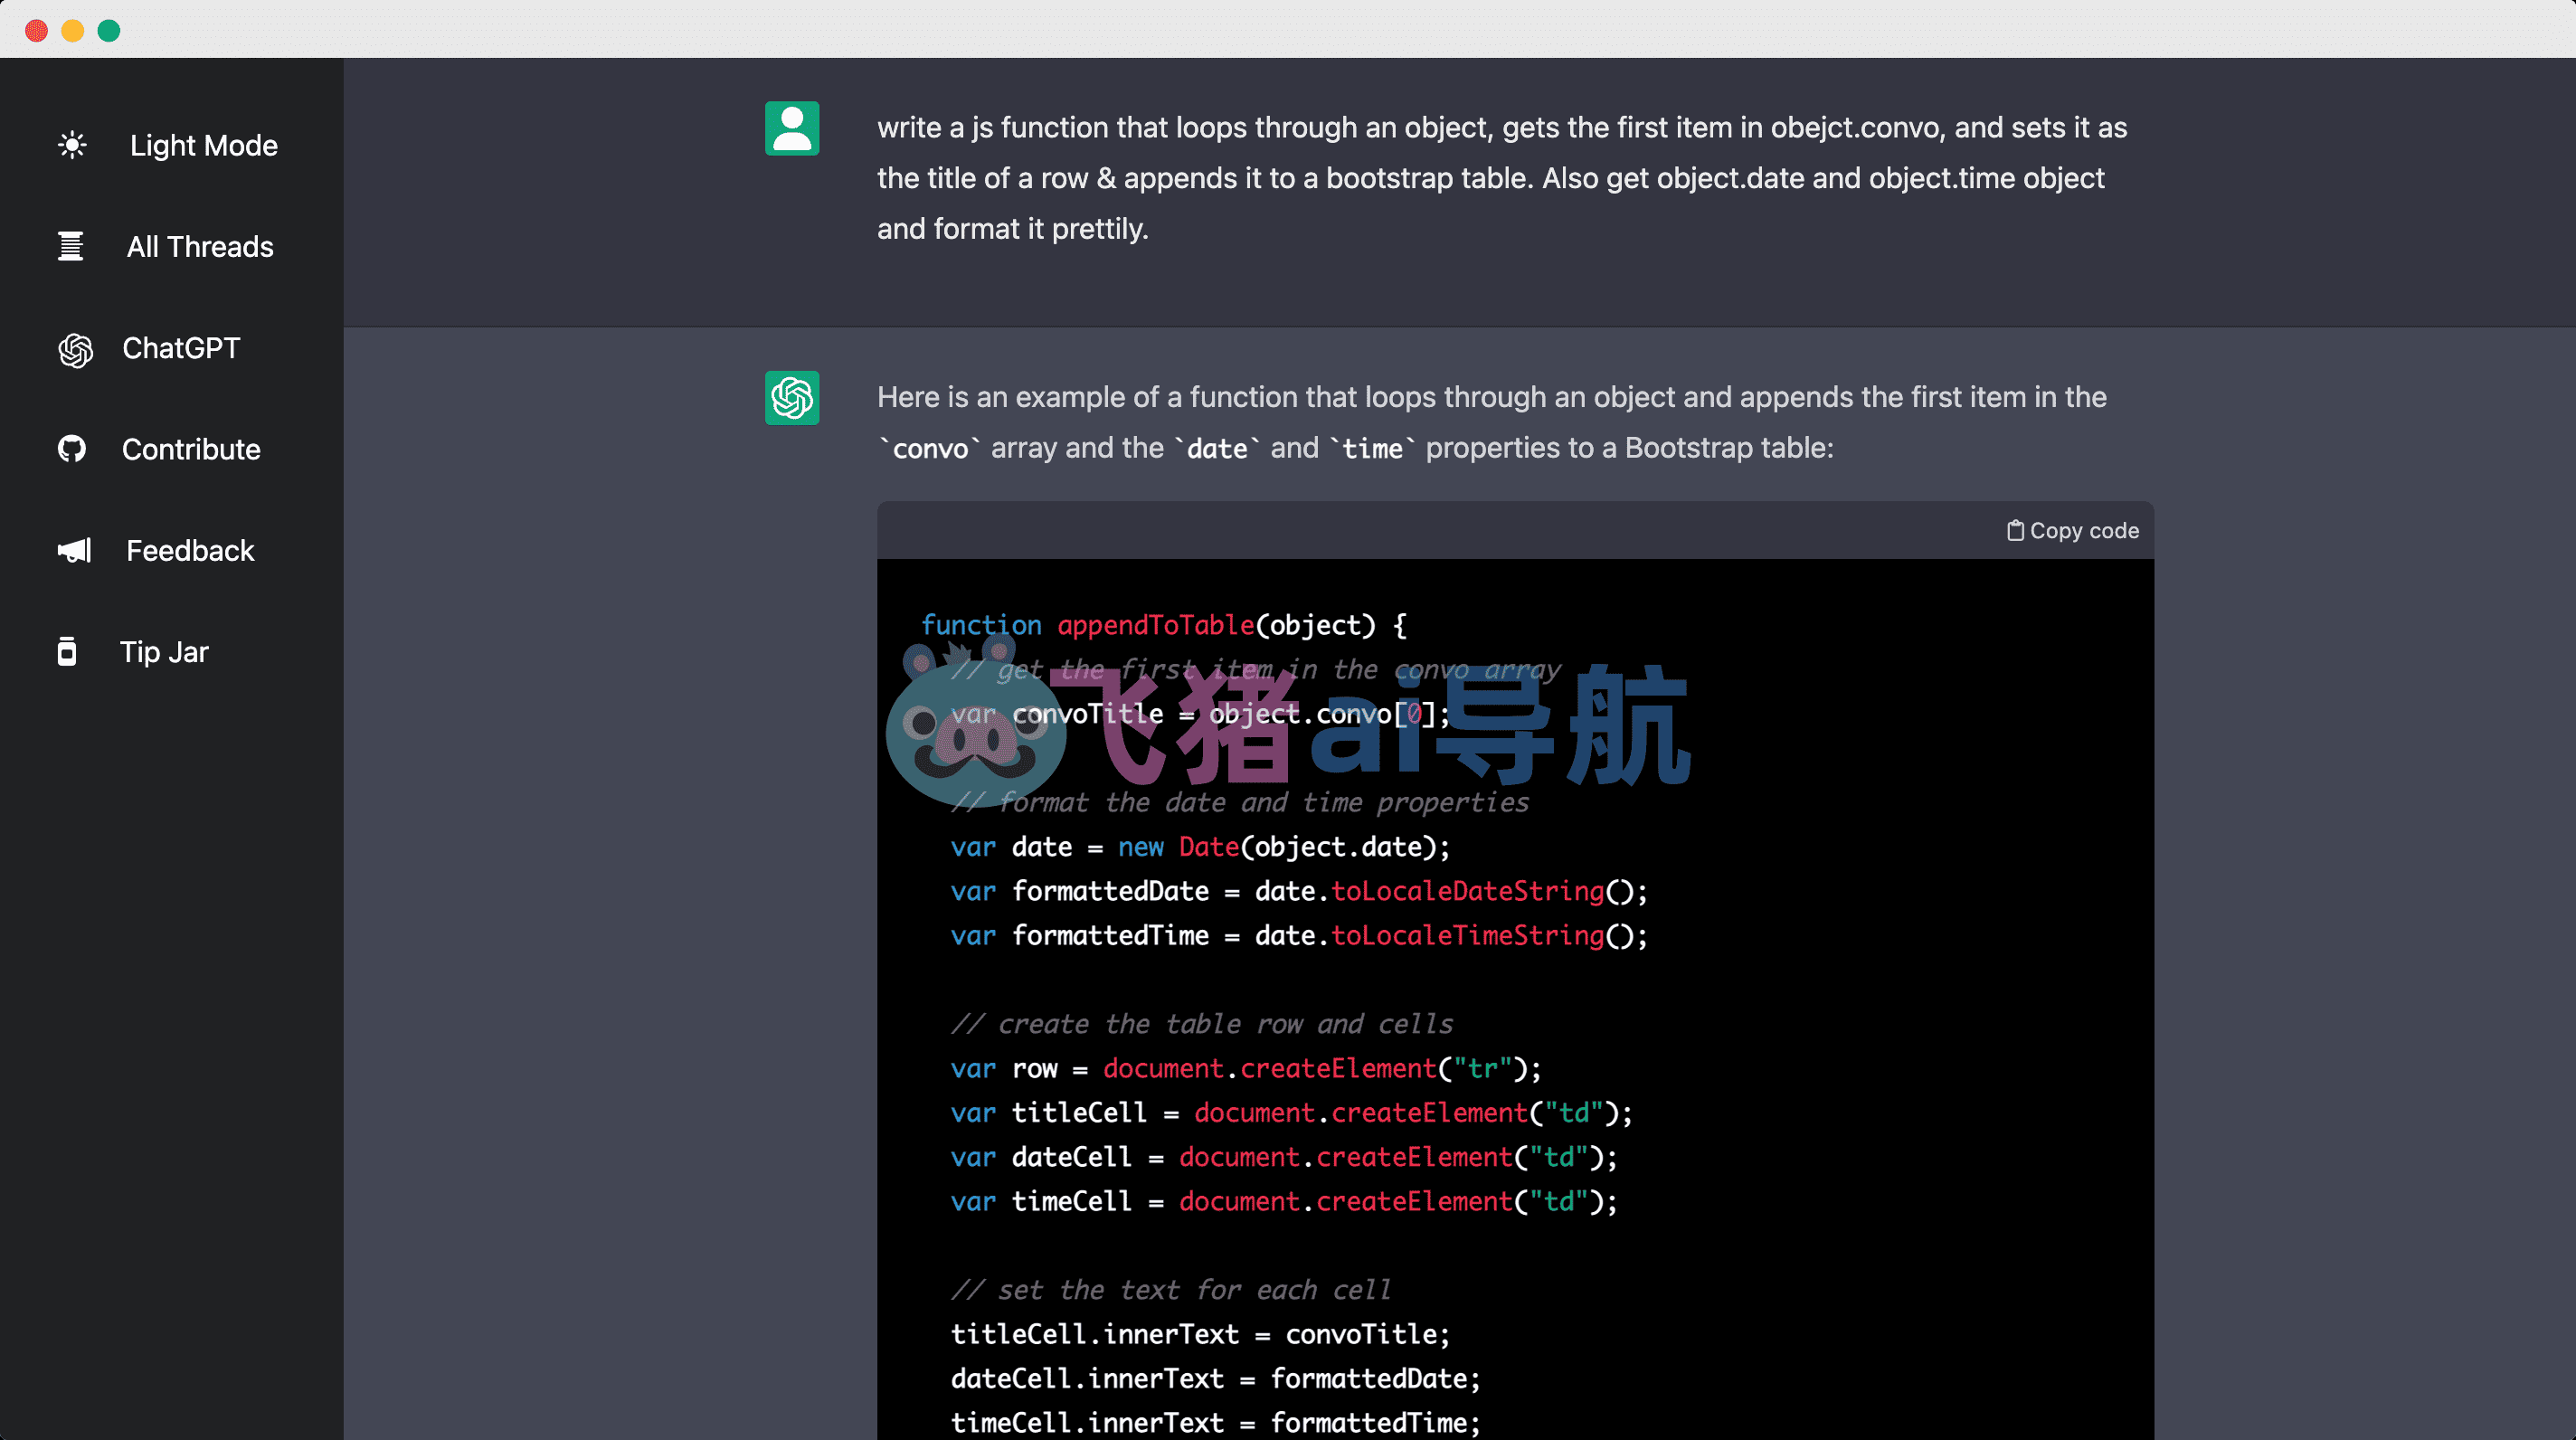Open the Contribute link
Viewport: 2576px width, 1440px height.
coord(191,449)
